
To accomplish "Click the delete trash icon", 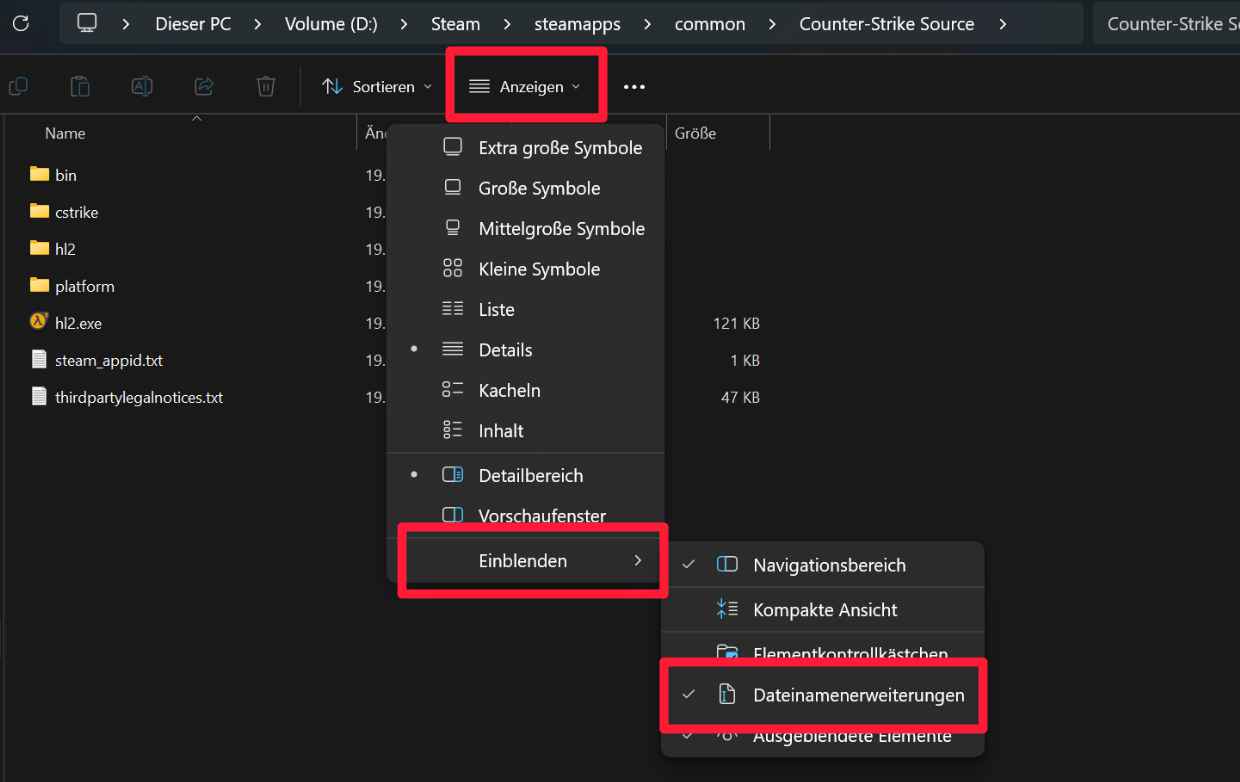I will 266,87.
